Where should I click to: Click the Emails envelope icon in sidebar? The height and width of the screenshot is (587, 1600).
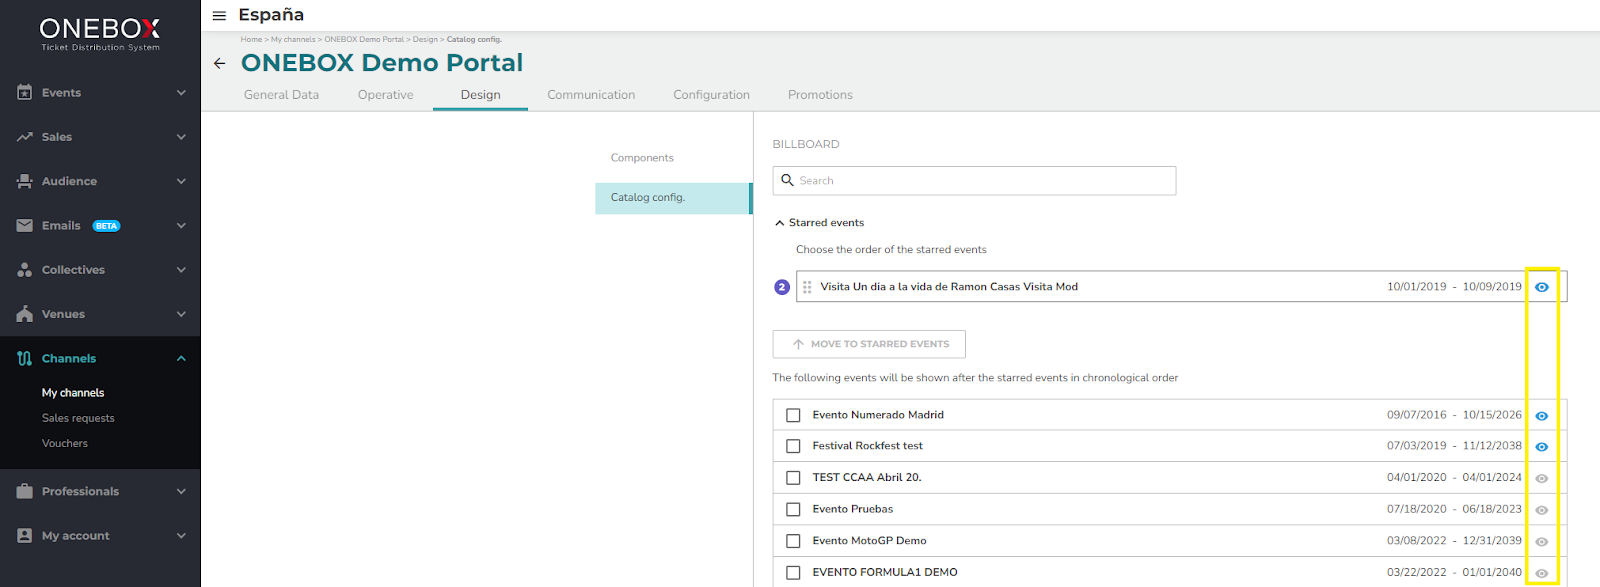tap(25, 226)
